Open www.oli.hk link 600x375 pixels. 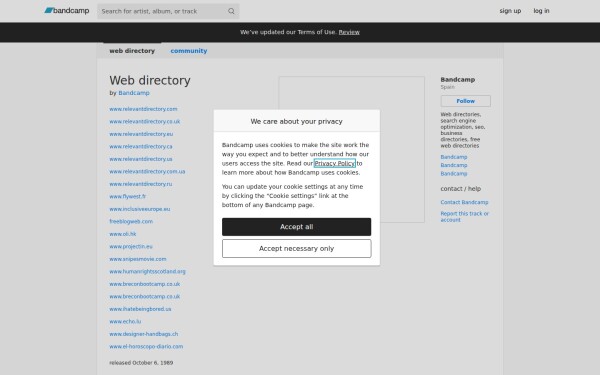[122, 234]
